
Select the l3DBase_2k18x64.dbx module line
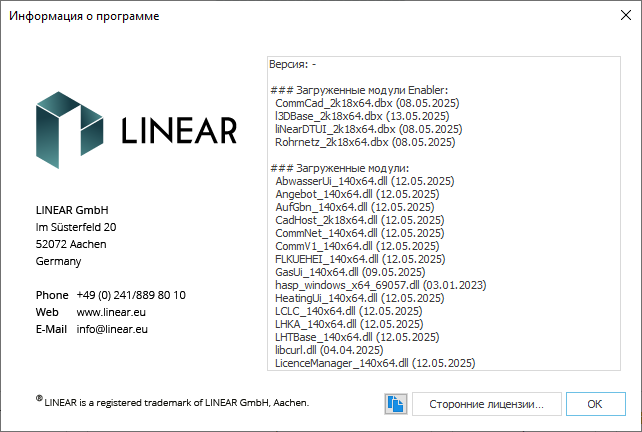click(x=362, y=116)
